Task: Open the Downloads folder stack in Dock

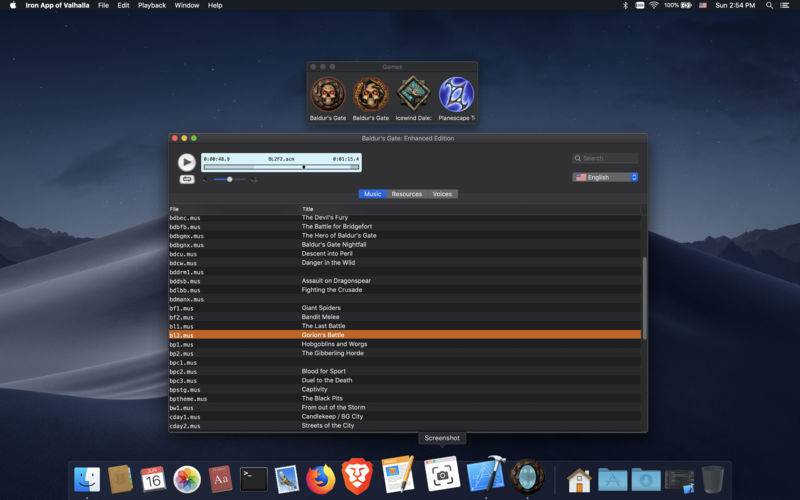Action: [x=646, y=480]
